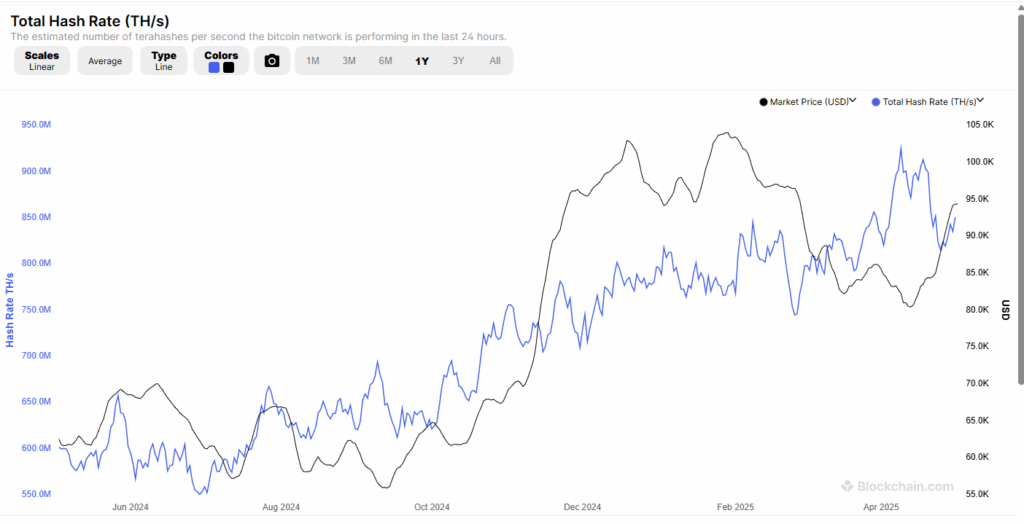Show the 3Y time range

click(x=458, y=61)
